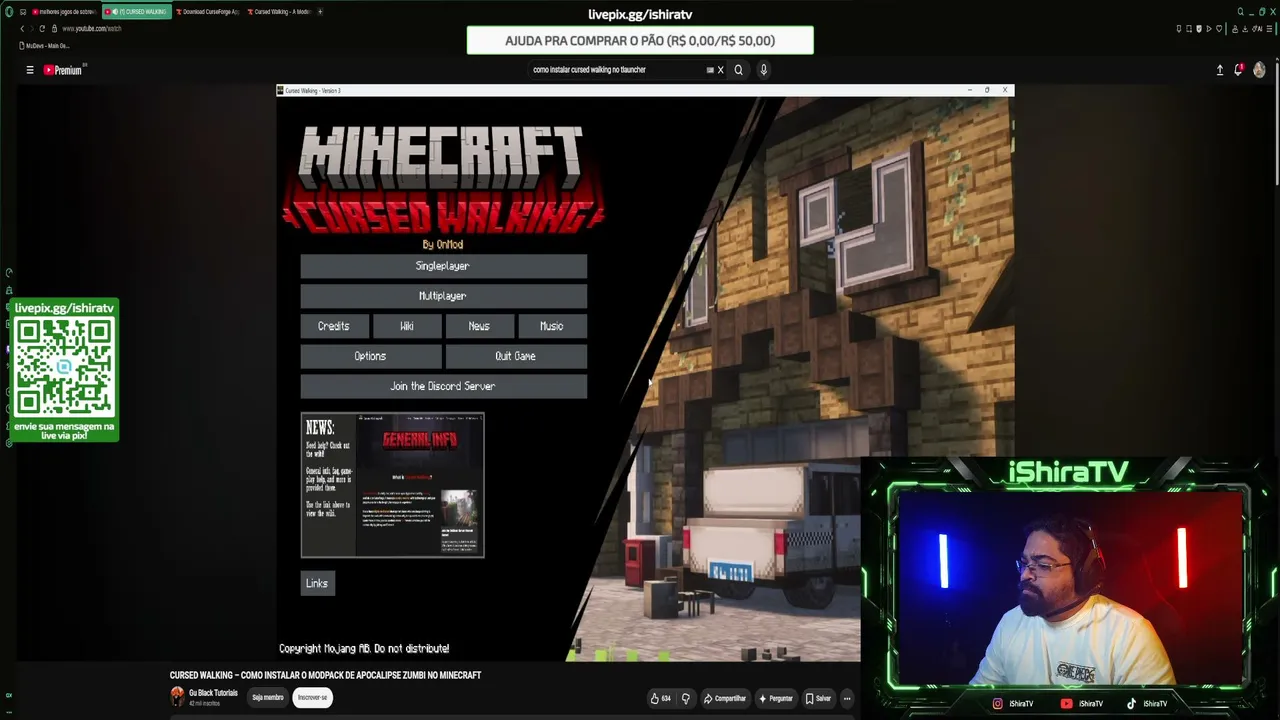Open a new browser tab

tap(321, 12)
